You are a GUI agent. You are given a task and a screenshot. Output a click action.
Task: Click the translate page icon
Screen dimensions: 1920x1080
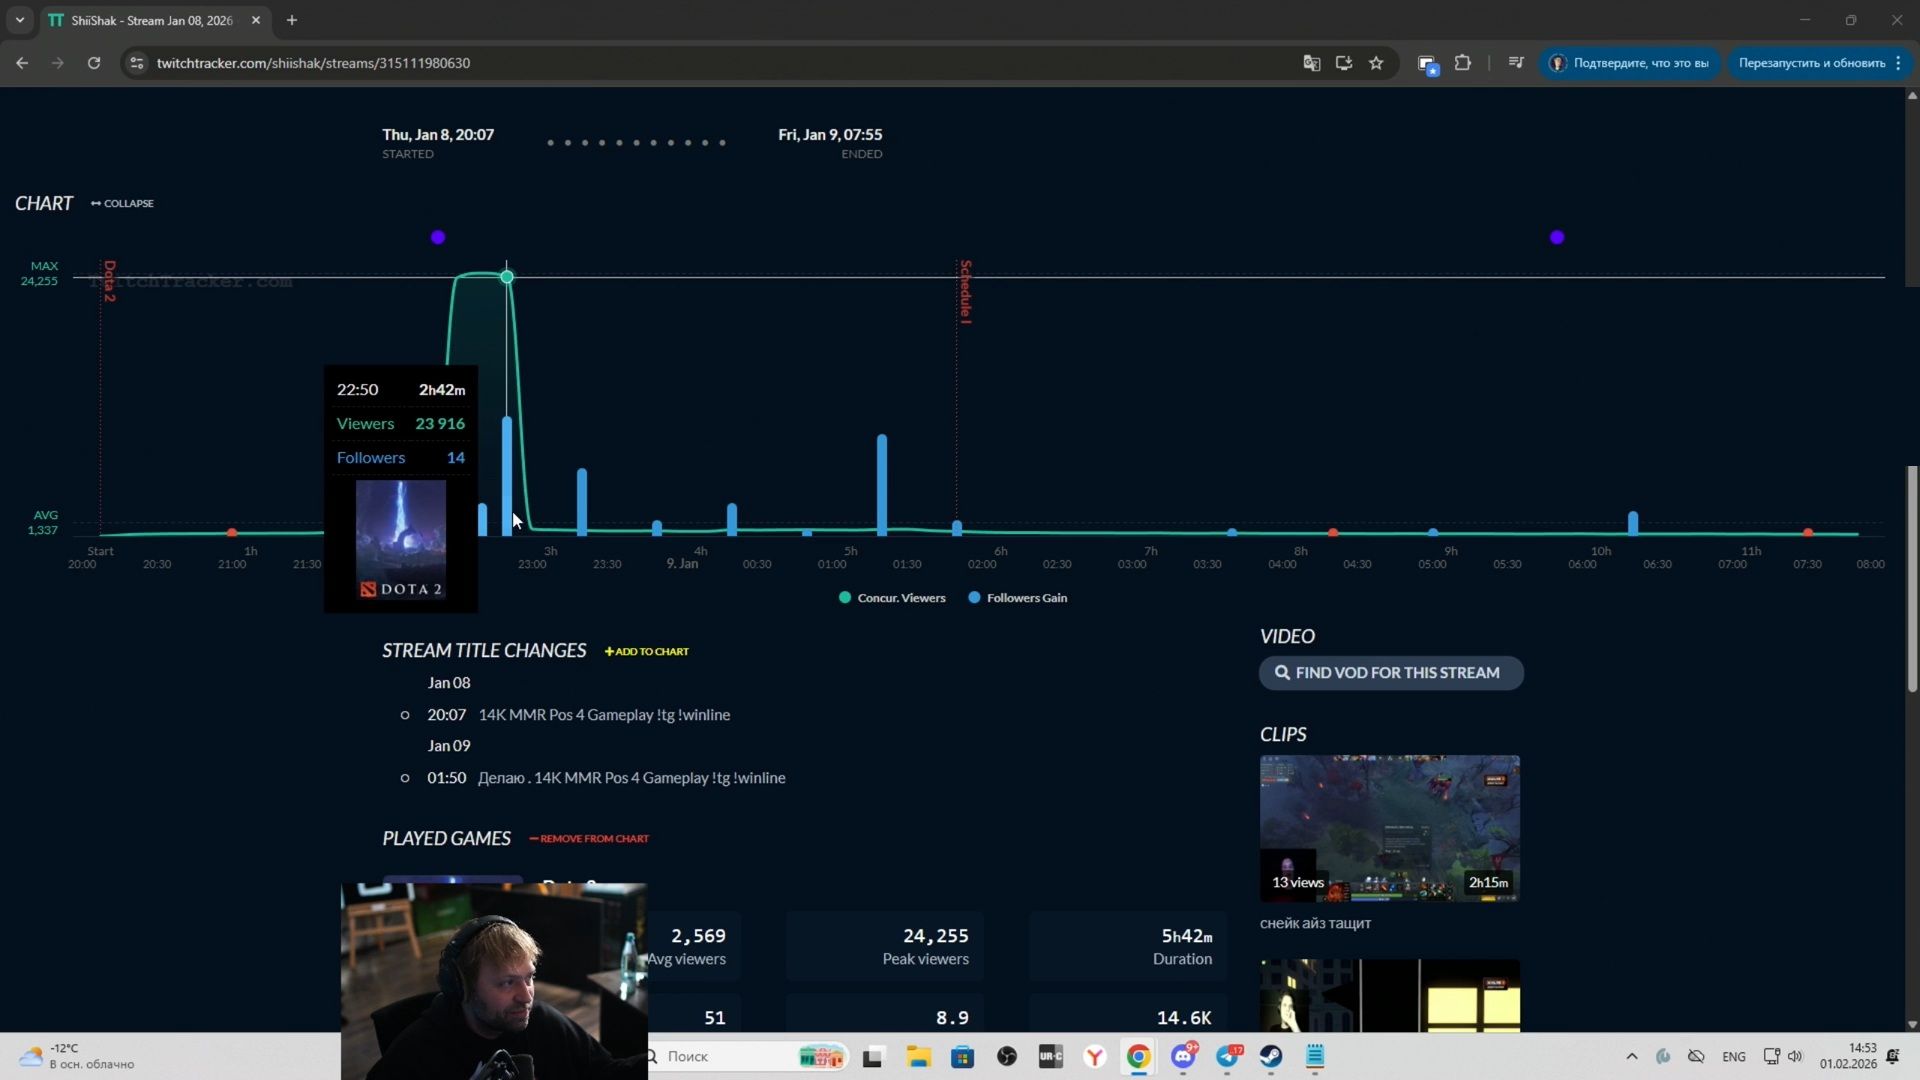click(1311, 63)
